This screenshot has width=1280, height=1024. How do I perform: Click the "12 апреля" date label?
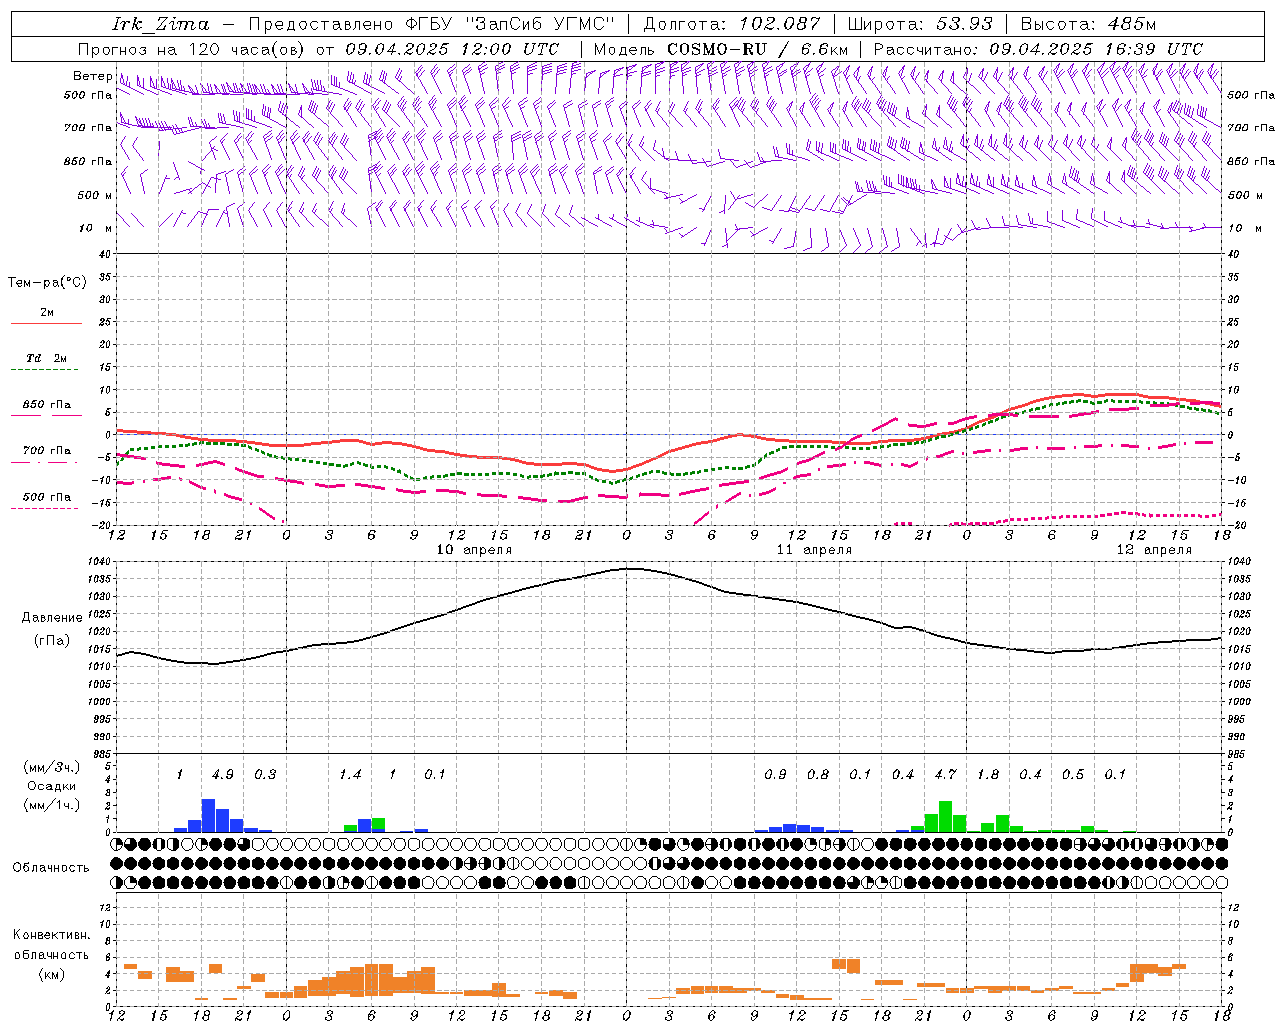[x=1154, y=550]
